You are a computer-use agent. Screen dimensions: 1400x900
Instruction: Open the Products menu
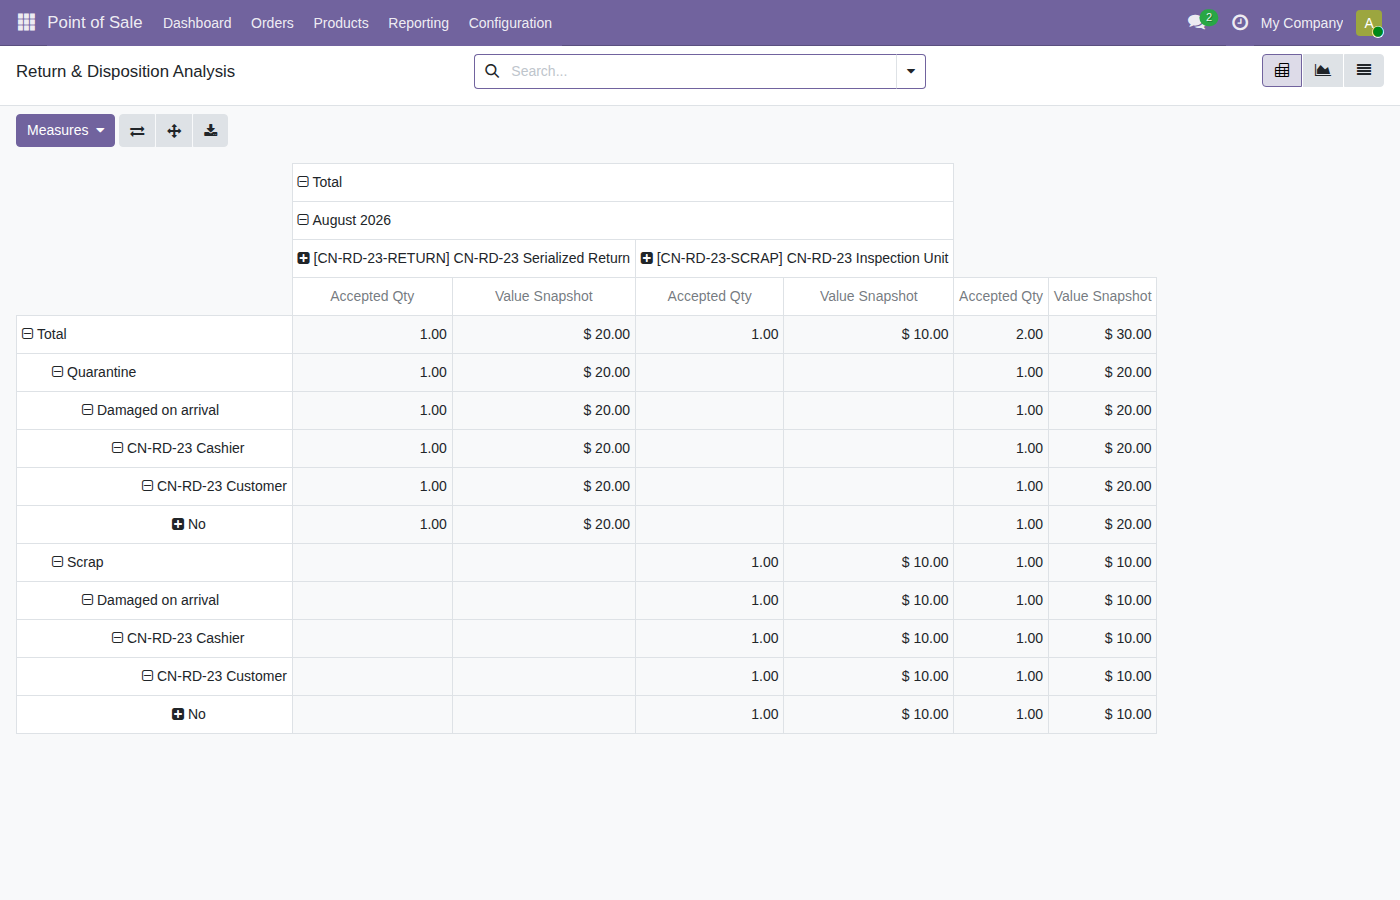pyautogui.click(x=341, y=23)
